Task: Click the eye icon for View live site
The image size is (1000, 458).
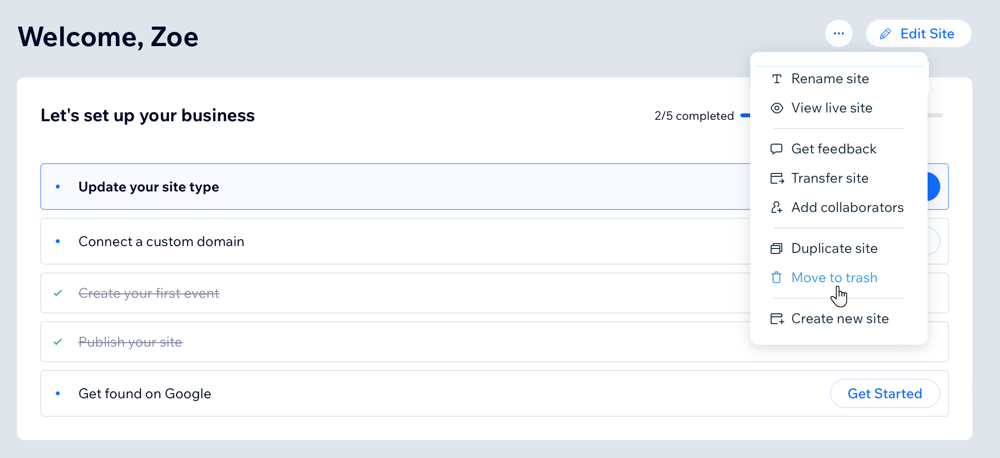Action: 776,108
